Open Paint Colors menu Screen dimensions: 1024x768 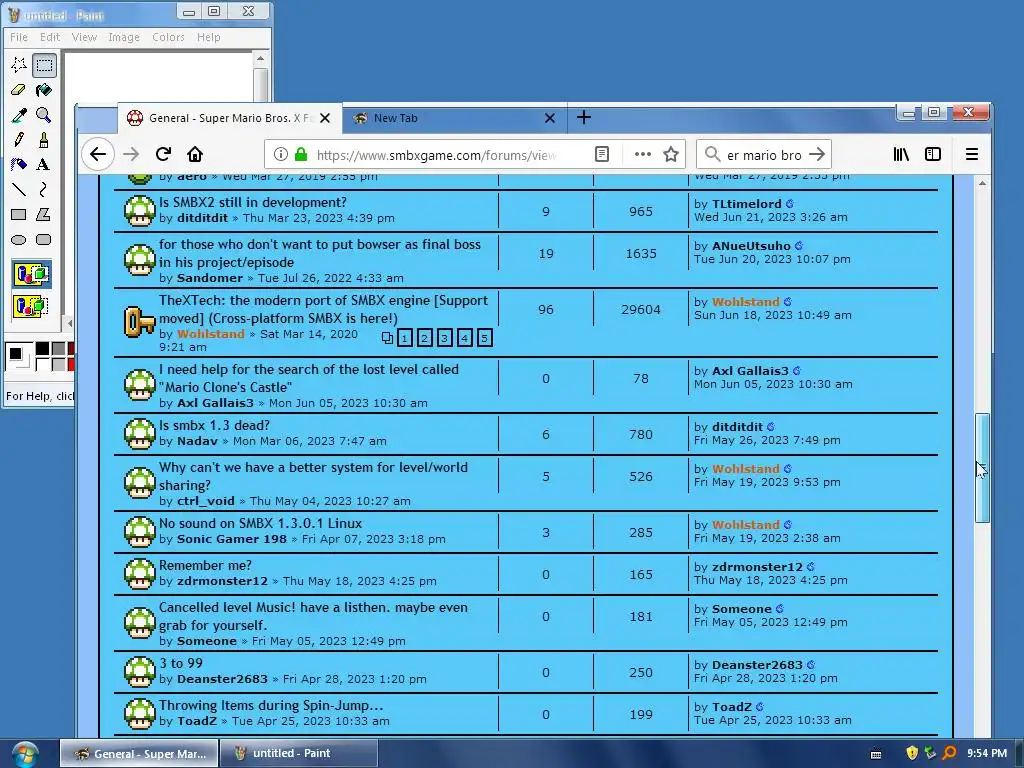click(x=168, y=37)
